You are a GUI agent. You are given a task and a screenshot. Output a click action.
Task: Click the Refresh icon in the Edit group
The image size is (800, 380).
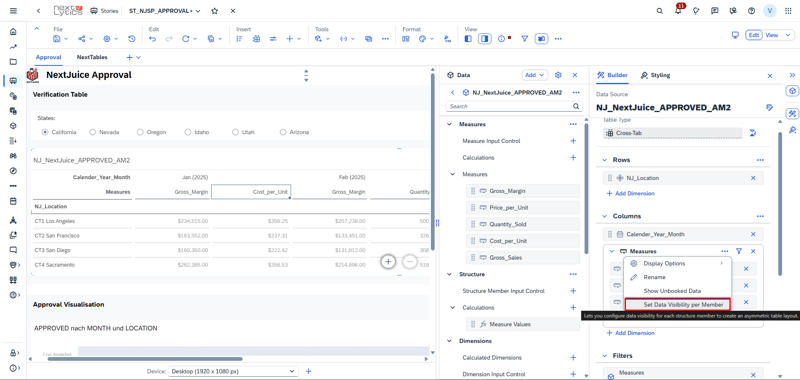pos(186,39)
